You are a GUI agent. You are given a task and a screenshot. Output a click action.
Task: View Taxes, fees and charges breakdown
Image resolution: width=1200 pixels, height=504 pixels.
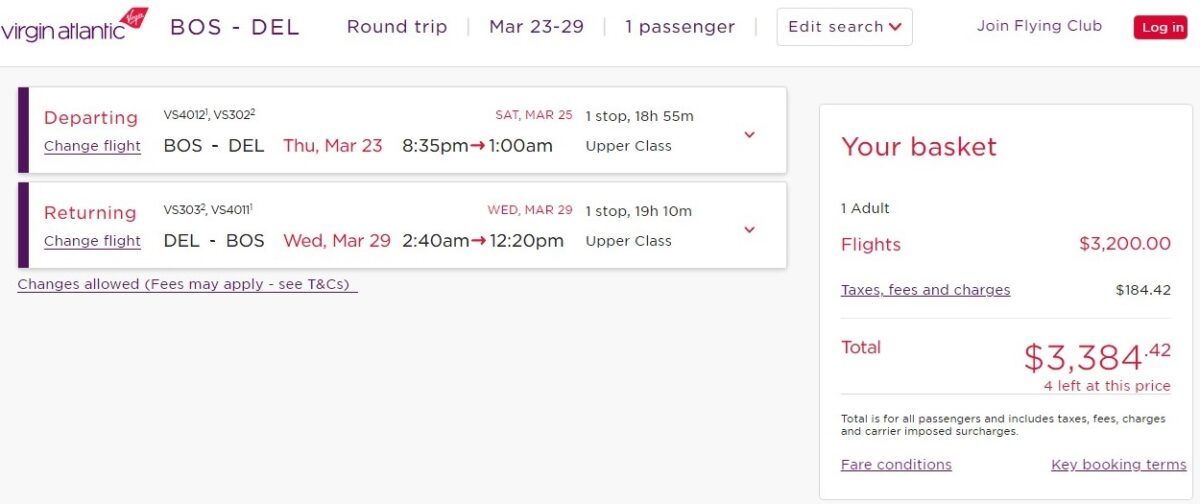(x=925, y=290)
